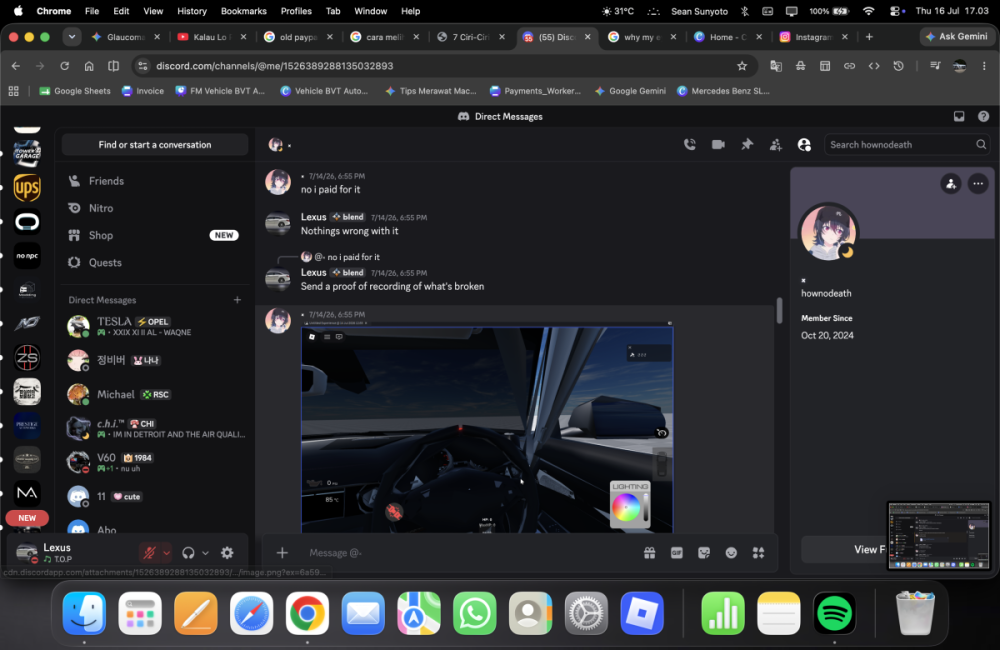Expand audio output options arrow
This screenshot has width=1000, height=650.
205,553
